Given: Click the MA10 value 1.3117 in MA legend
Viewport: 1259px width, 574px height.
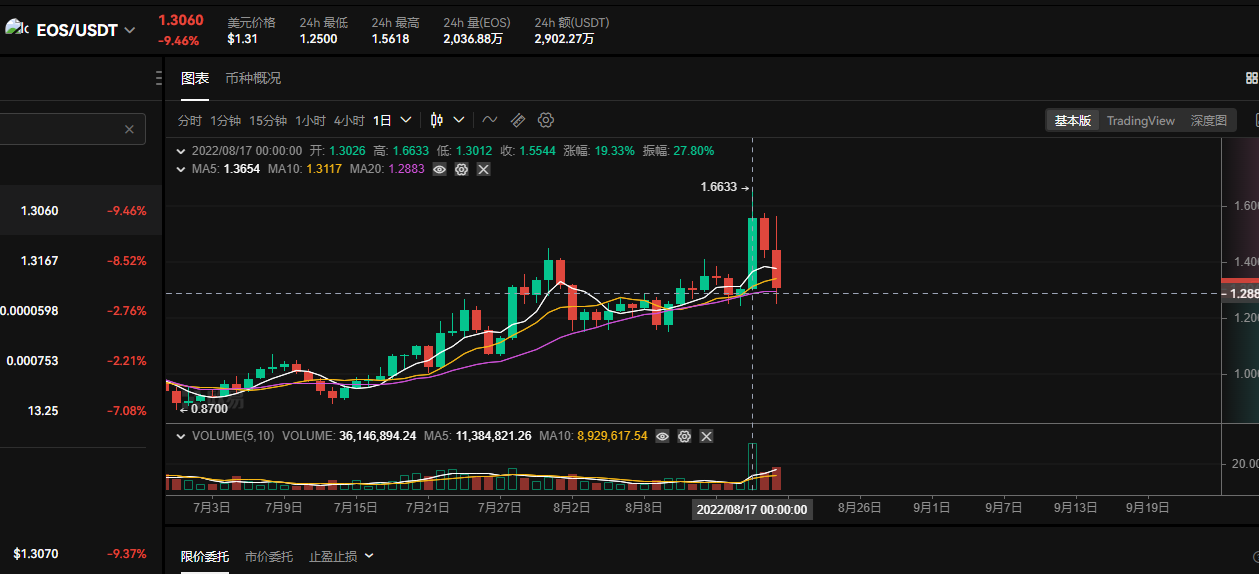Looking at the screenshot, I should point(324,169).
